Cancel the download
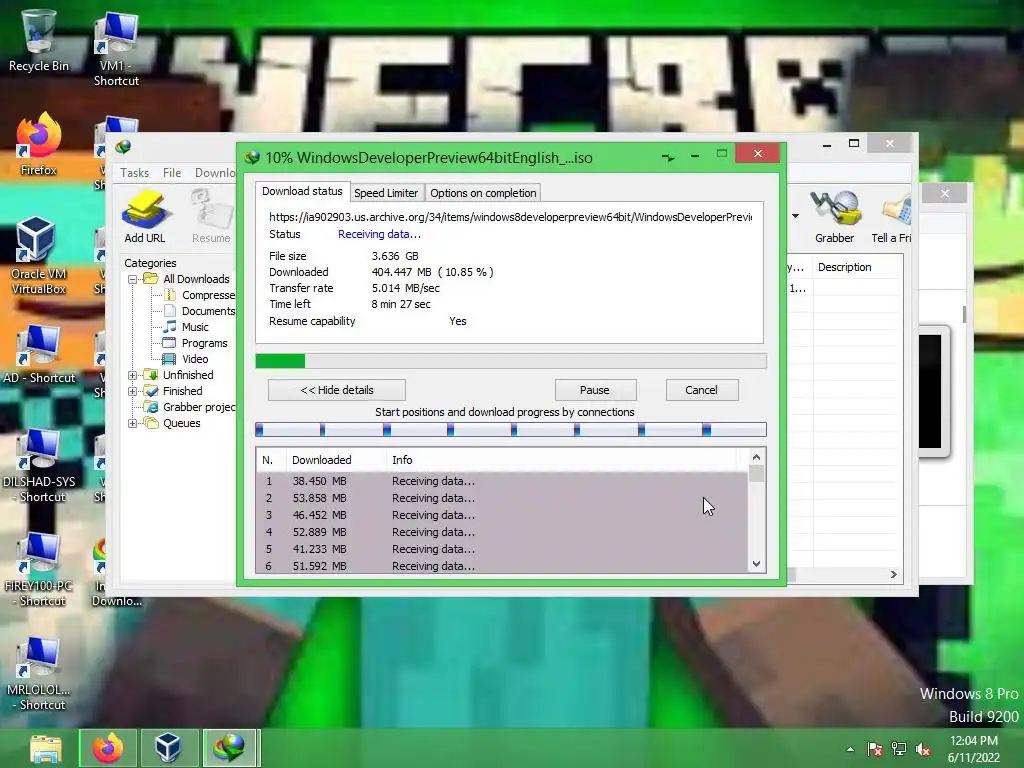 pos(701,390)
